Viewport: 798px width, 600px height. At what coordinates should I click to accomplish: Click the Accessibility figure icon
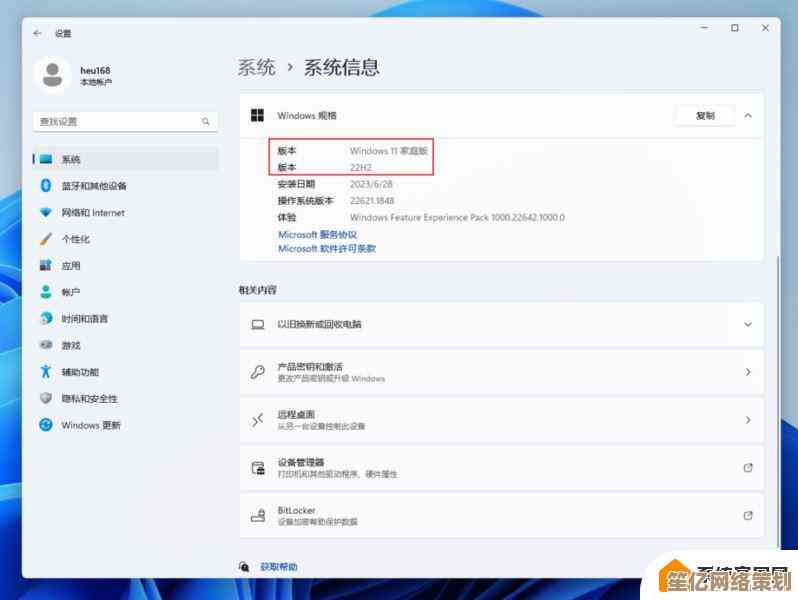coord(45,372)
